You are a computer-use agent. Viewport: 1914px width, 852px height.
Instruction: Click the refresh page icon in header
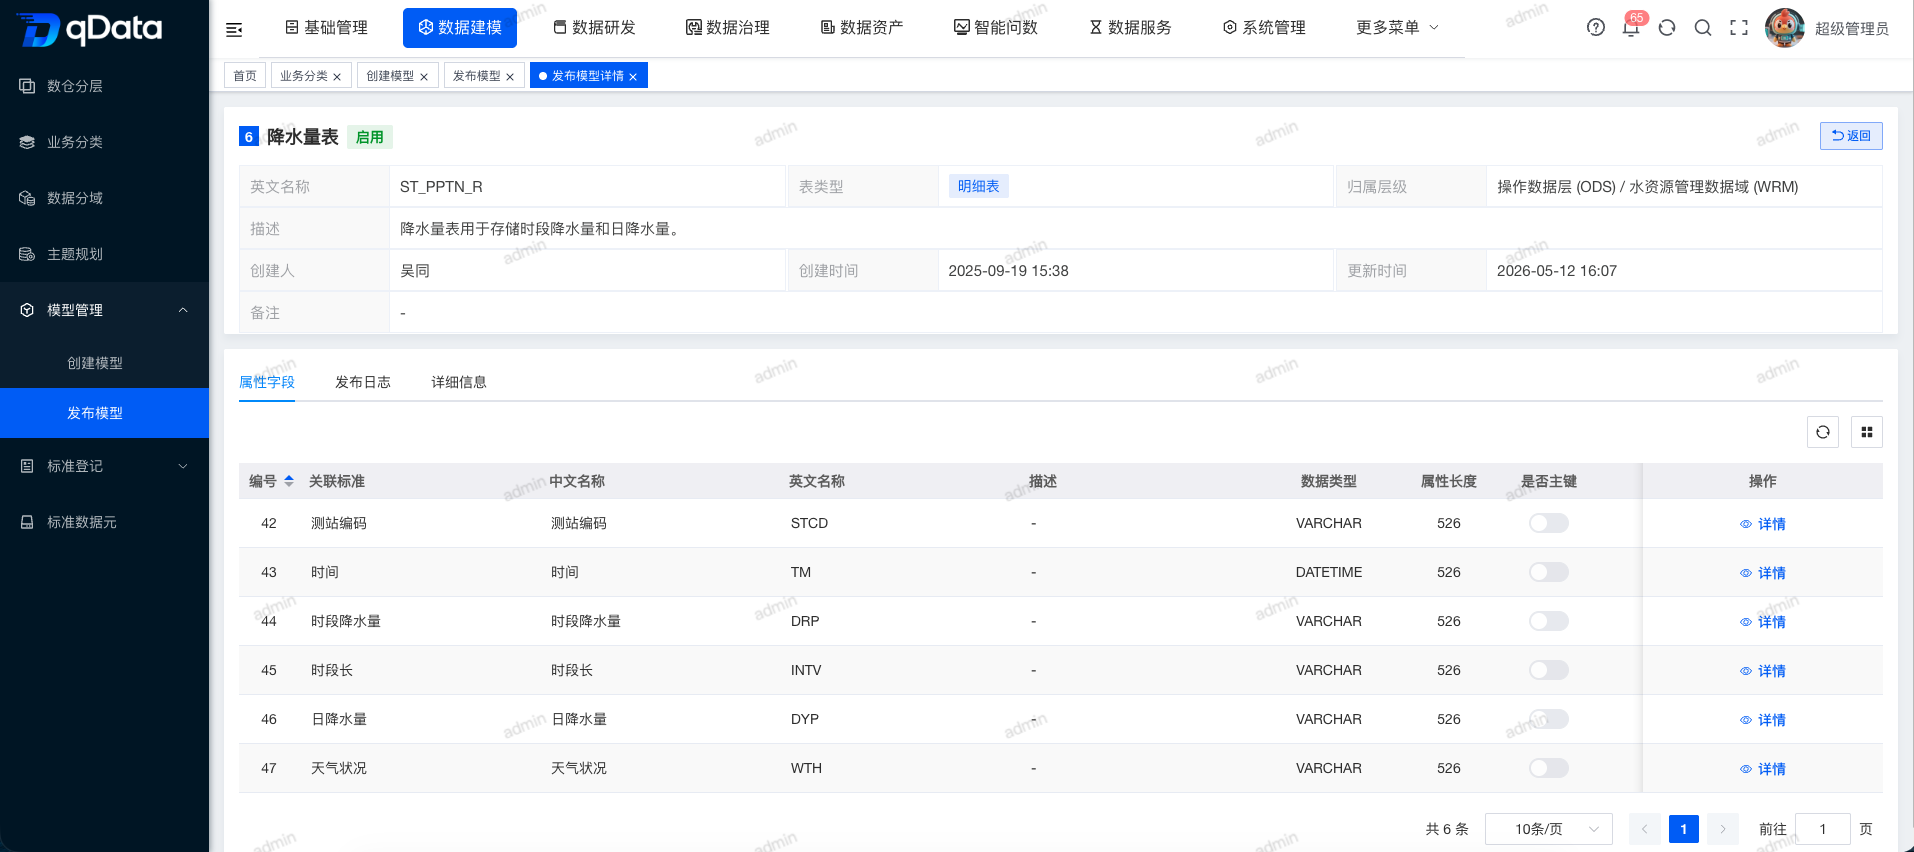1667,27
